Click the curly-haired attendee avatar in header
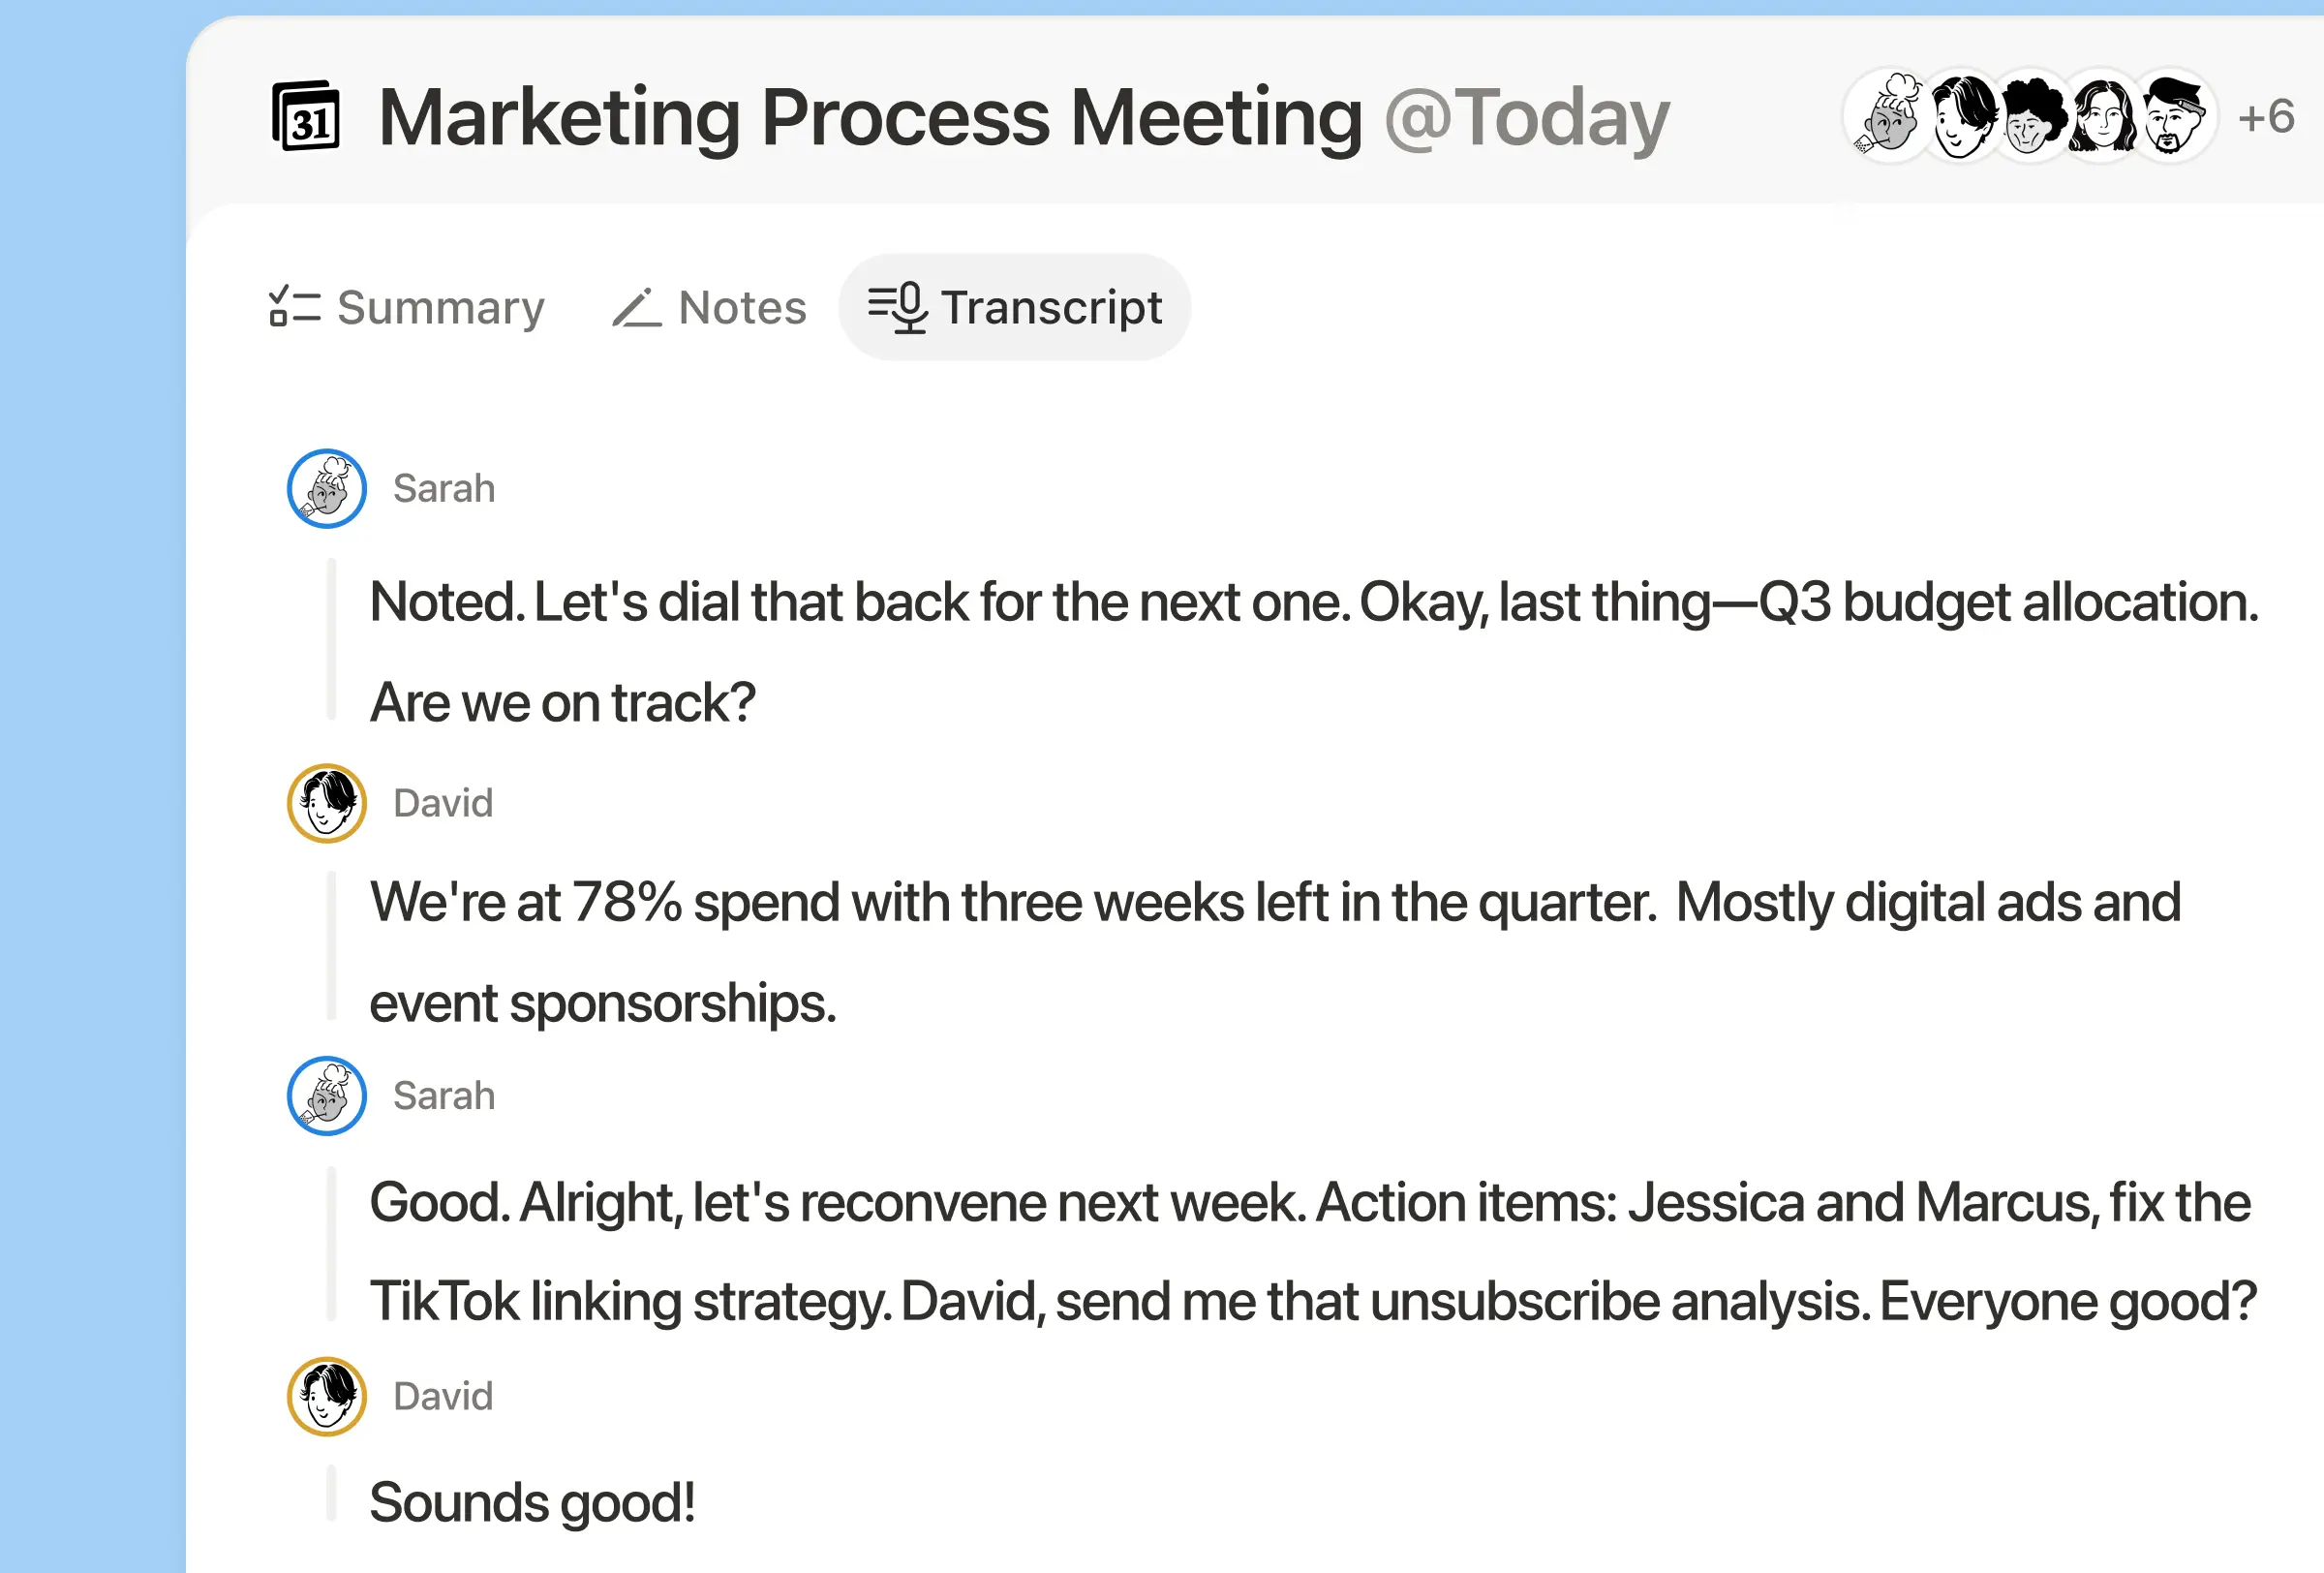The image size is (2324, 1573). pyautogui.click(x=2030, y=116)
